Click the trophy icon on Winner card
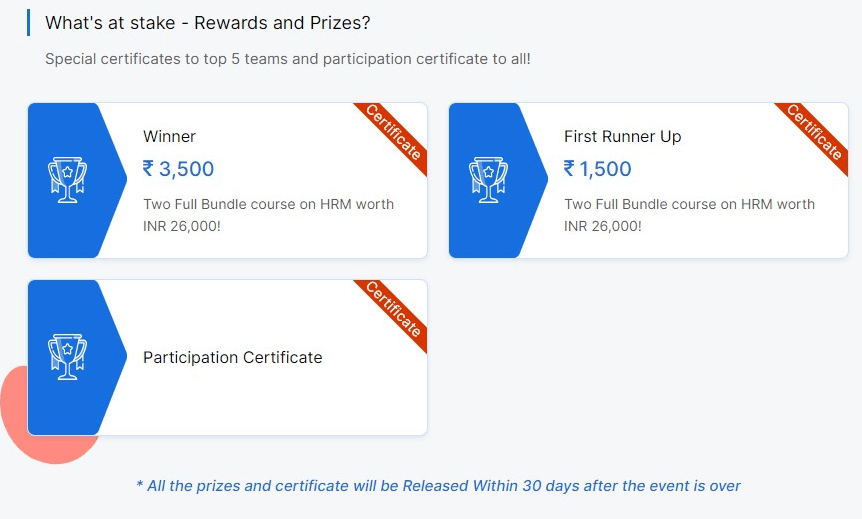Viewport: 862px width, 519px height. click(x=67, y=180)
